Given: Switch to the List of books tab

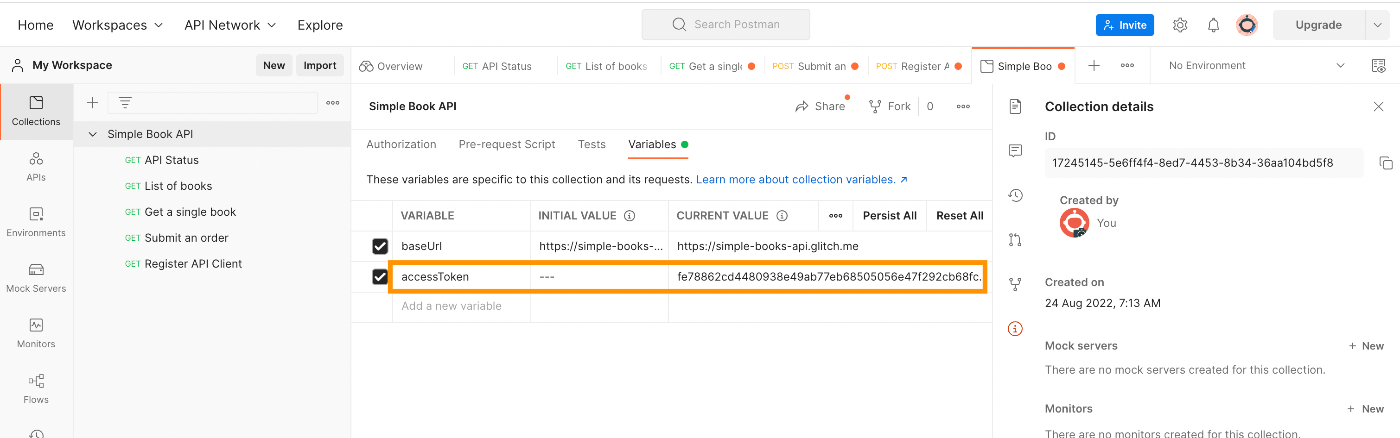Looking at the screenshot, I should 606,66.
